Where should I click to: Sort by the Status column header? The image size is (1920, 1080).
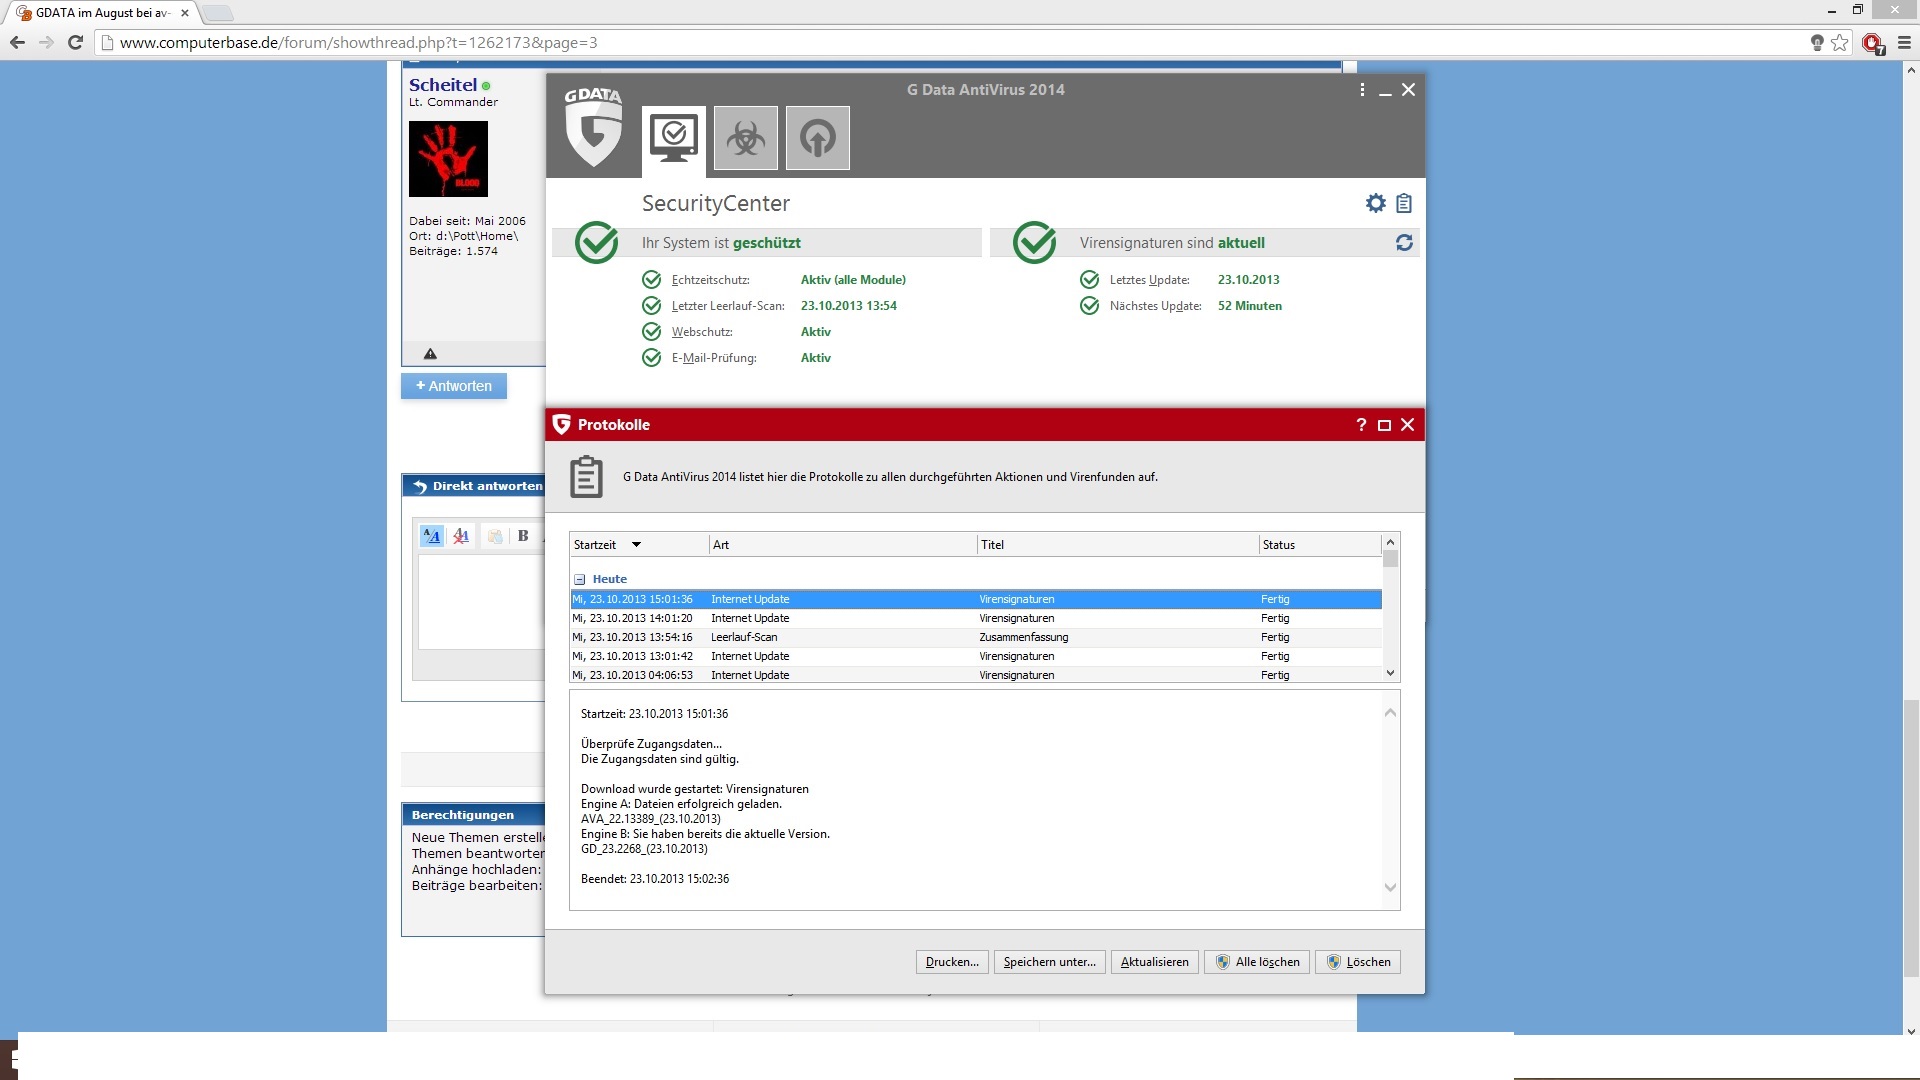1278,545
